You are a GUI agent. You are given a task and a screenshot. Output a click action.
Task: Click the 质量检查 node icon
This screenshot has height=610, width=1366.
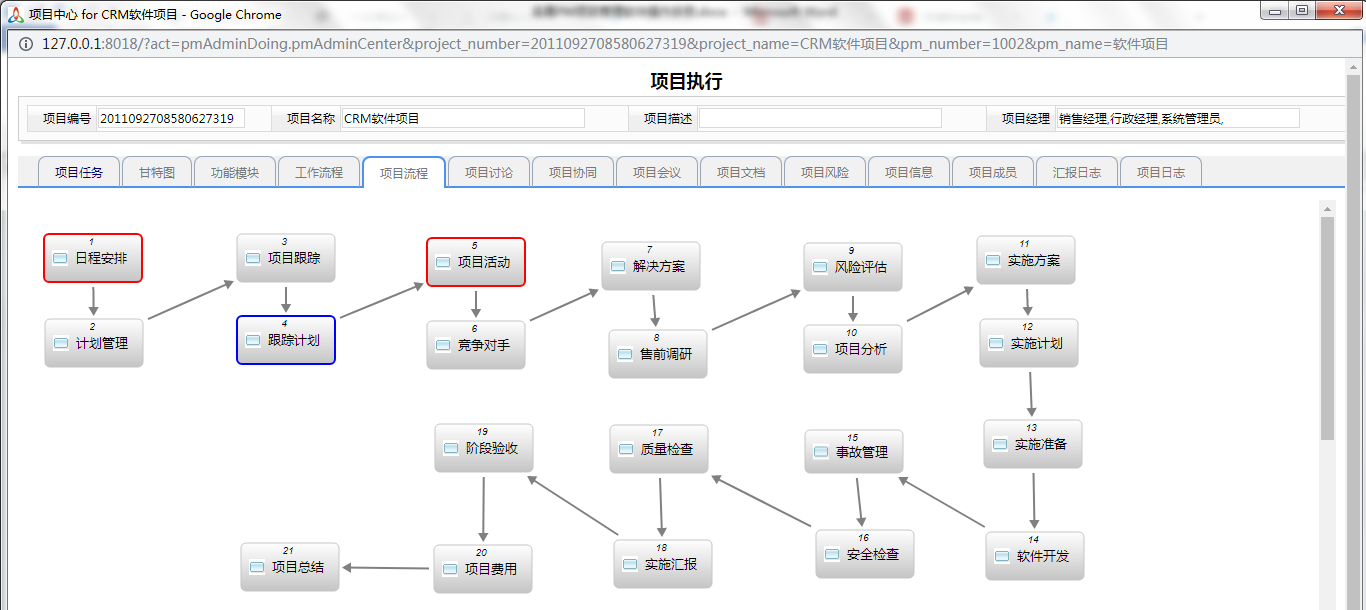click(x=626, y=450)
